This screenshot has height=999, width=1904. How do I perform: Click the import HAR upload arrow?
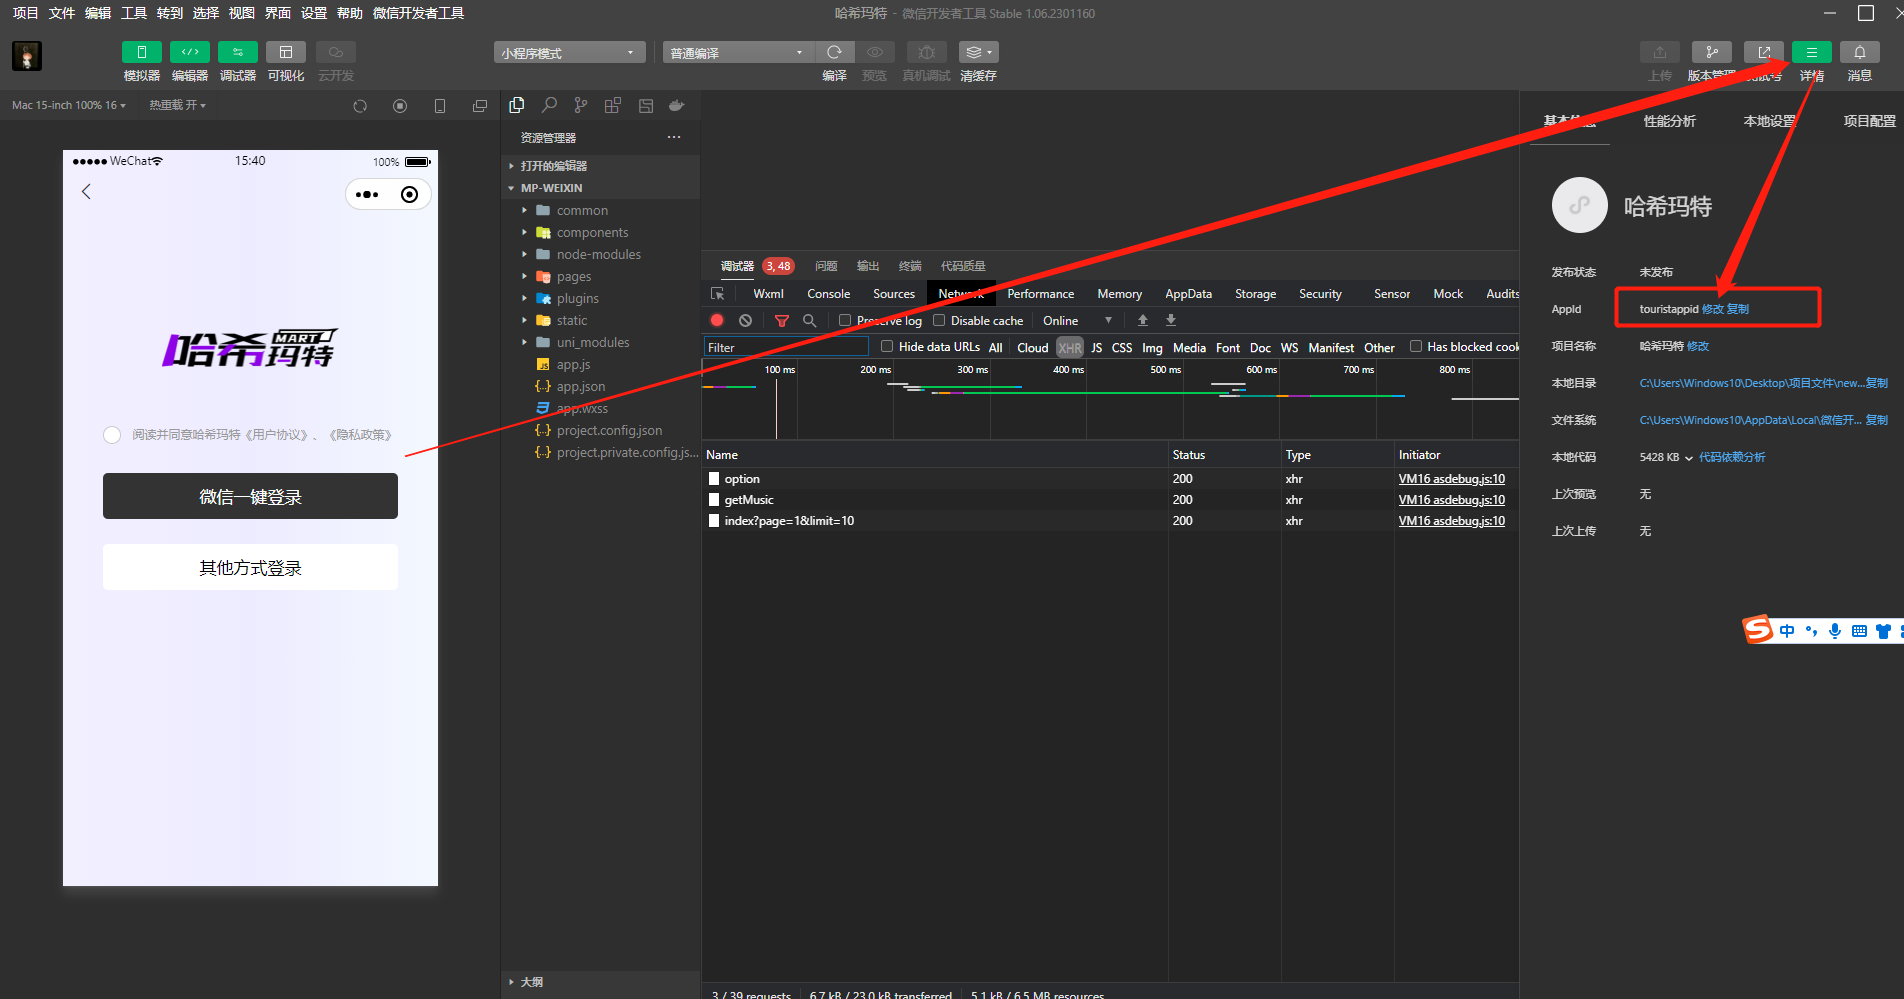point(1143,320)
